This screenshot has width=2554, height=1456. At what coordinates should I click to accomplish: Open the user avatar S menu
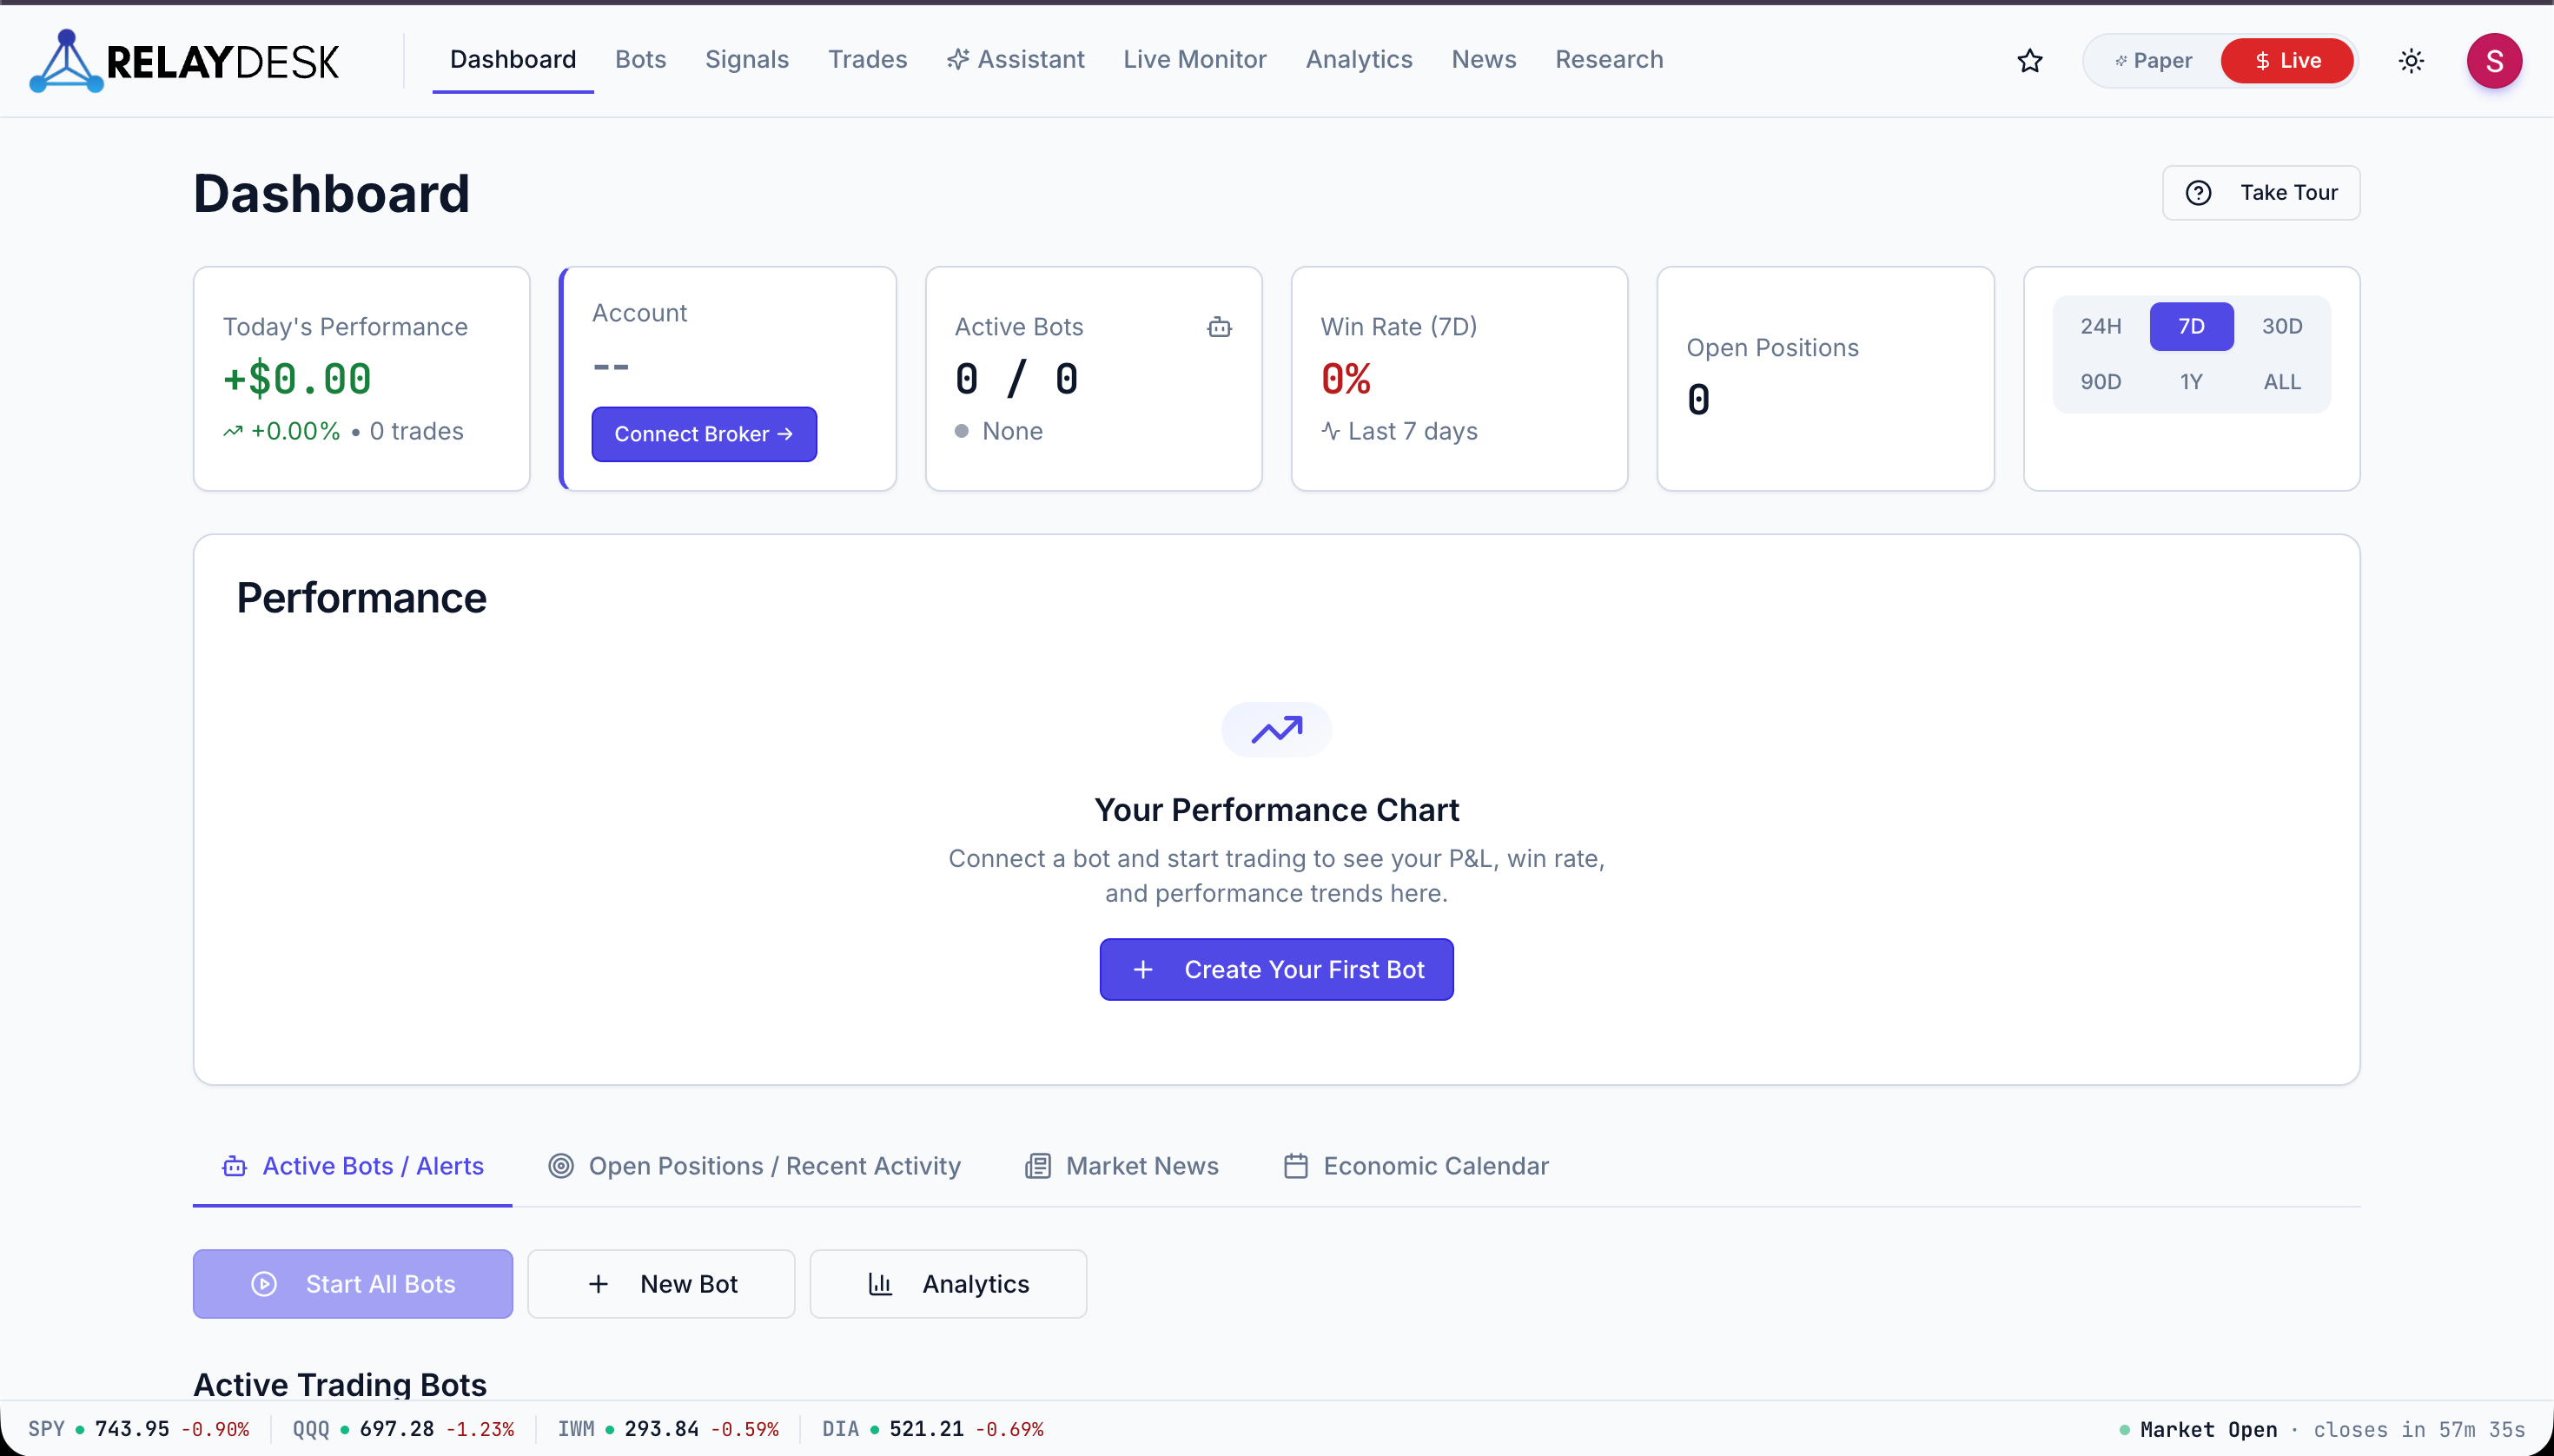(2494, 61)
